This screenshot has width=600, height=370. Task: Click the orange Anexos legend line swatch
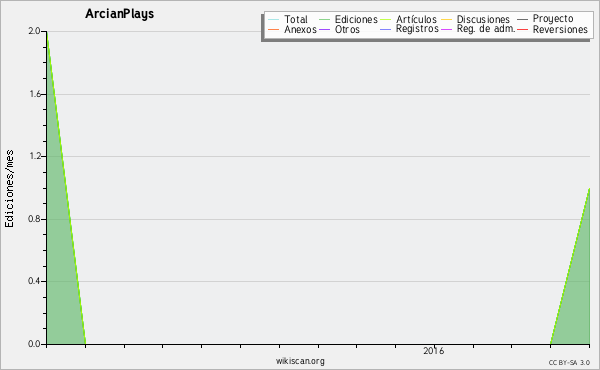274,29
